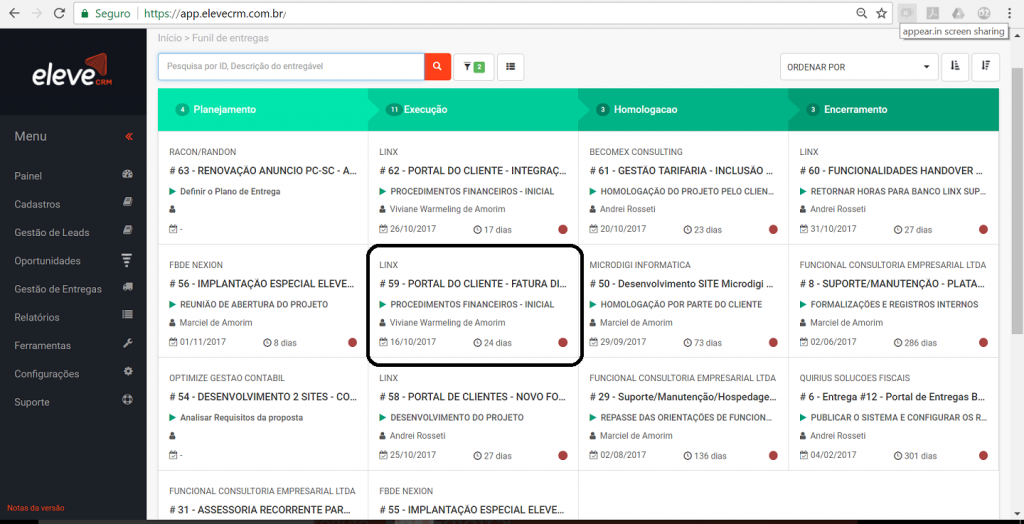Click the zoom magnifier in address bar
Screen dimensions: 1024x524
862,13
